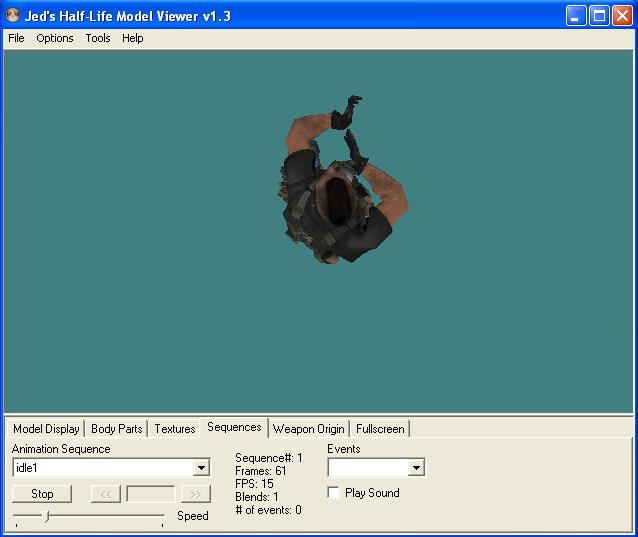Click the empty Events combo box field
Viewport: 638px width, 537px height.
pos(368,468)
